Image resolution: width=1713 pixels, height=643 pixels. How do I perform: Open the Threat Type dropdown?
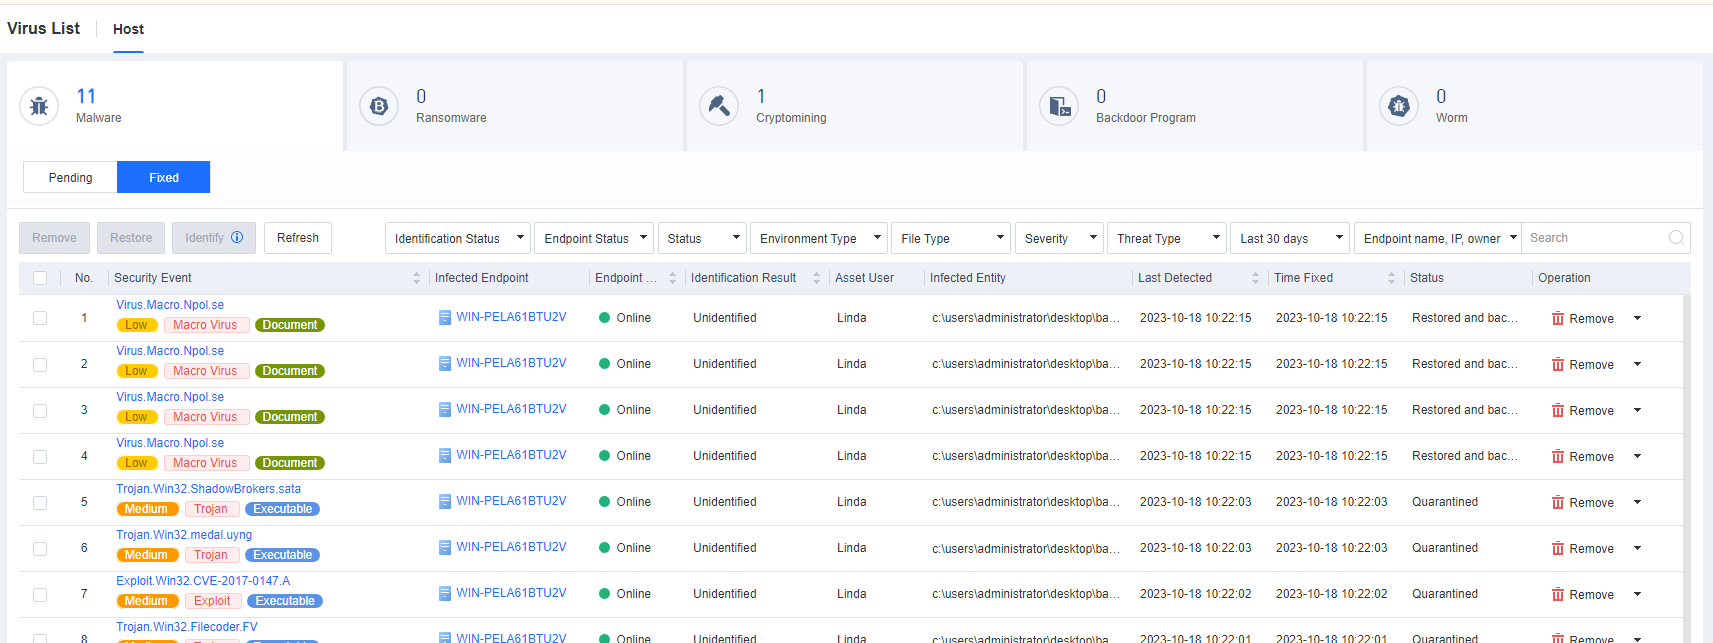pyautogui.click(x=1166, y=238)
